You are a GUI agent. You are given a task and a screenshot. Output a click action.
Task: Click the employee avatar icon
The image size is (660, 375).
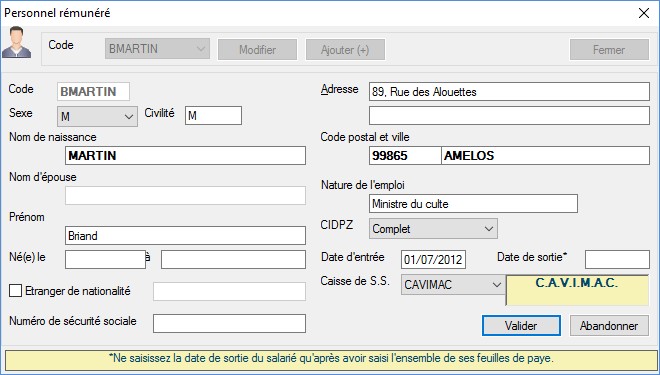pyautogui.click(x=16, y=42)
